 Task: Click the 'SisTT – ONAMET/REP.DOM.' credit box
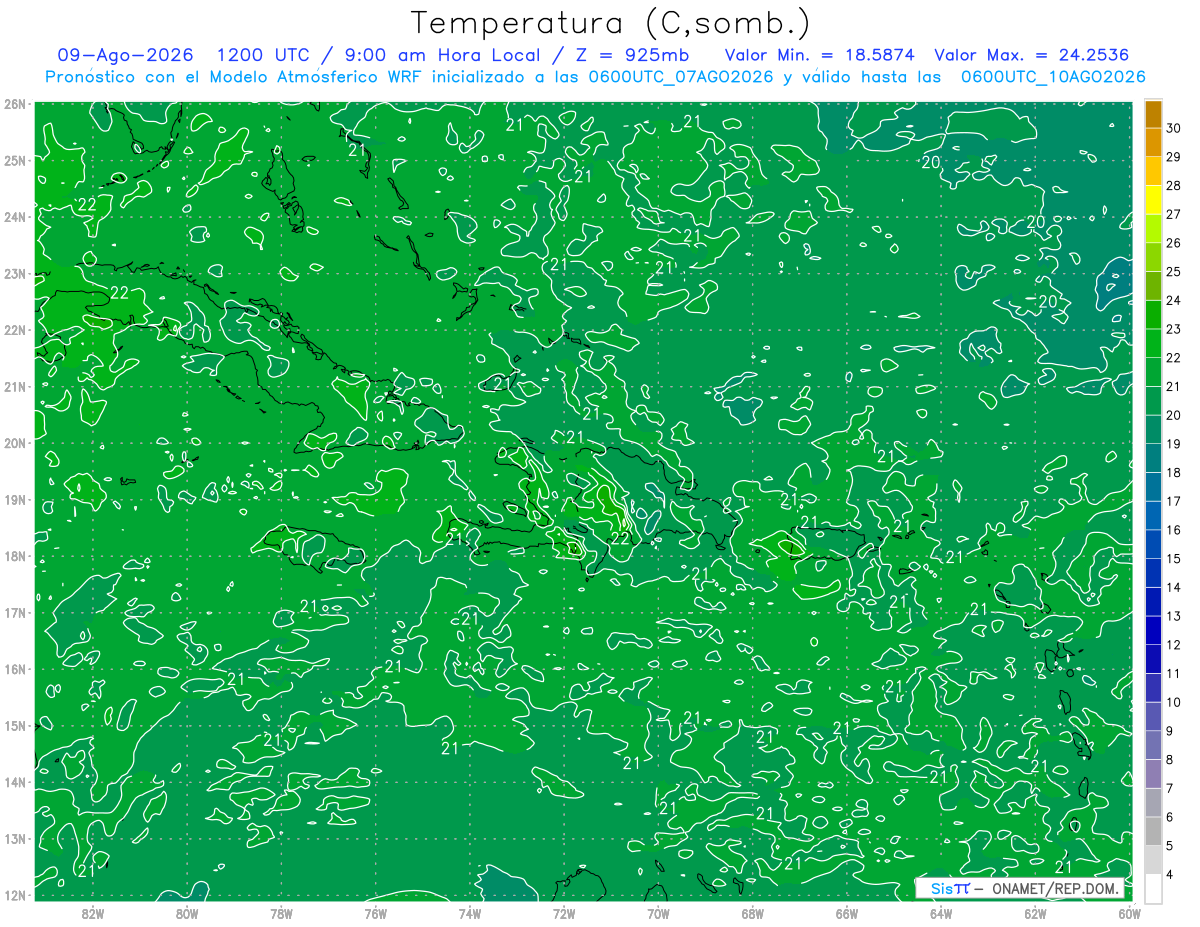tap(1018, 888)
